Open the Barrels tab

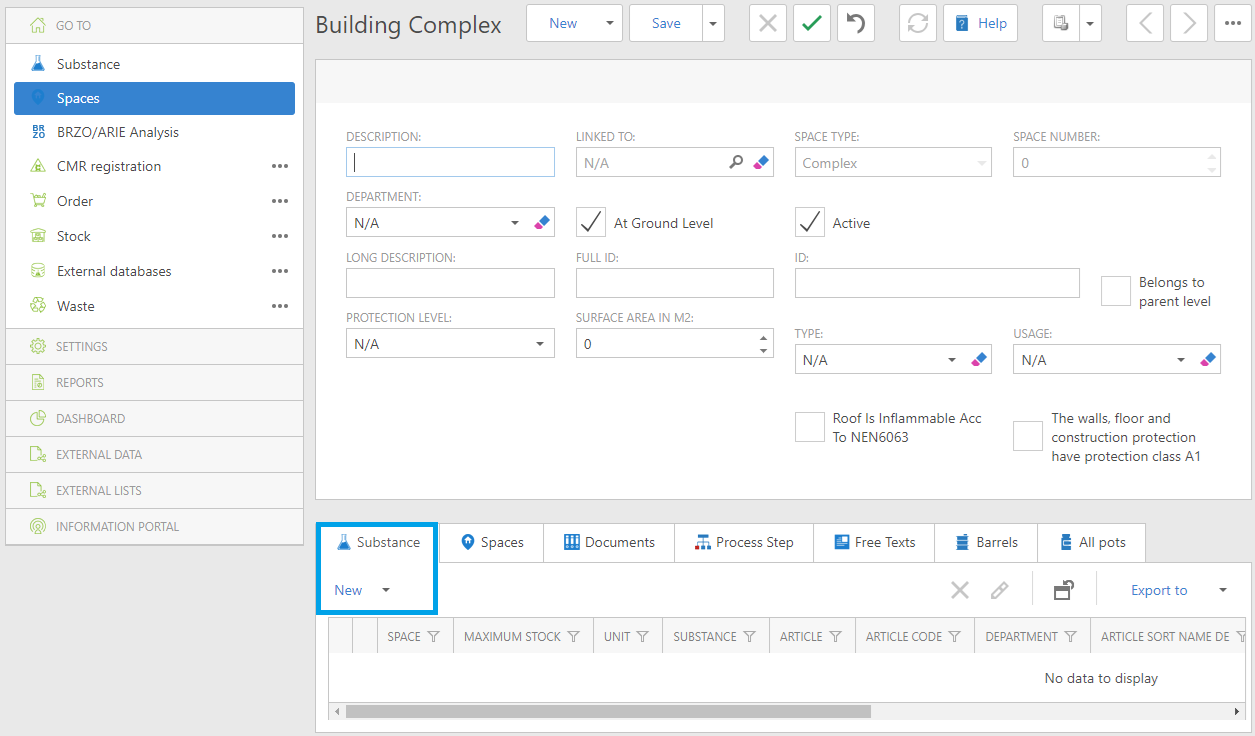[x=986, y=542]
